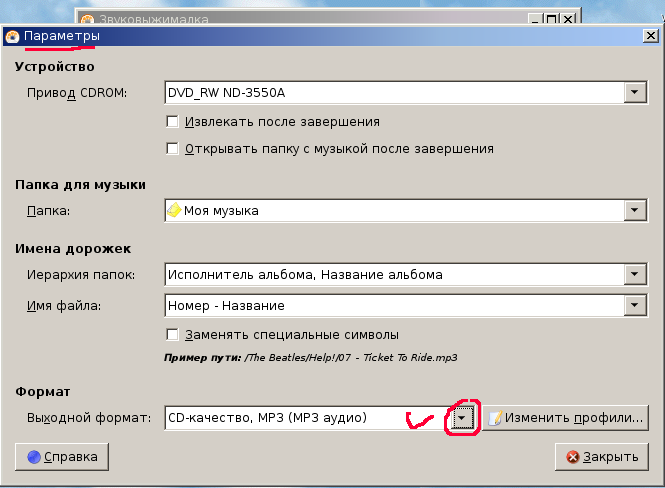Screen dimensions: 665x488
Task: Minimize the background Звуковыжималка window
Action: point(533,19)
